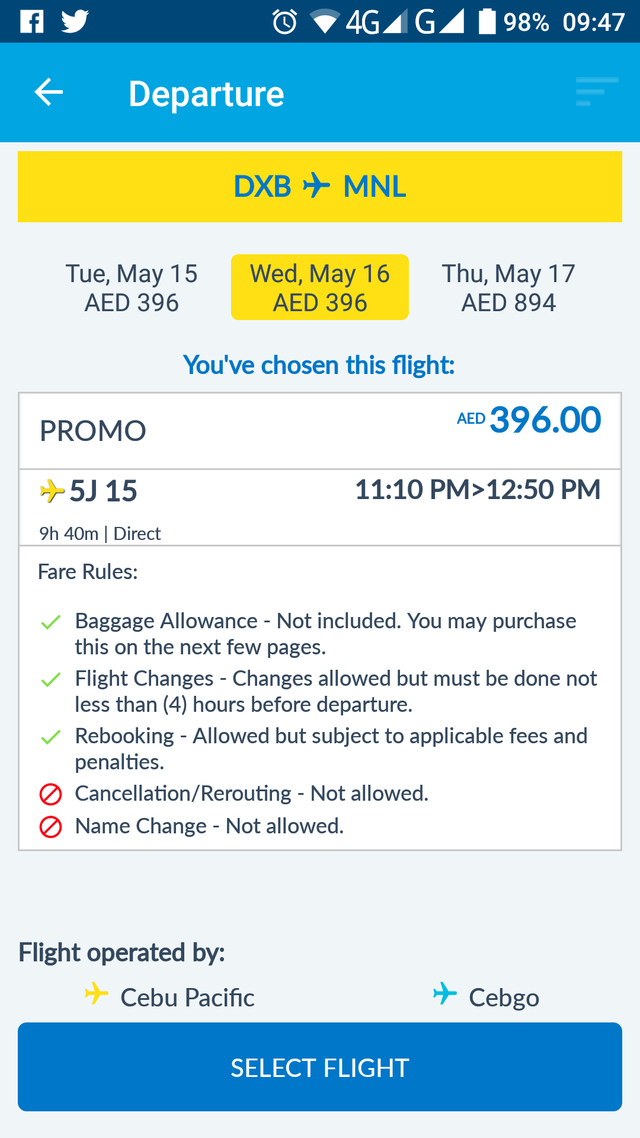Open the sort filter icon
The height and width of the screenshot is (1138, 640).
597,92
